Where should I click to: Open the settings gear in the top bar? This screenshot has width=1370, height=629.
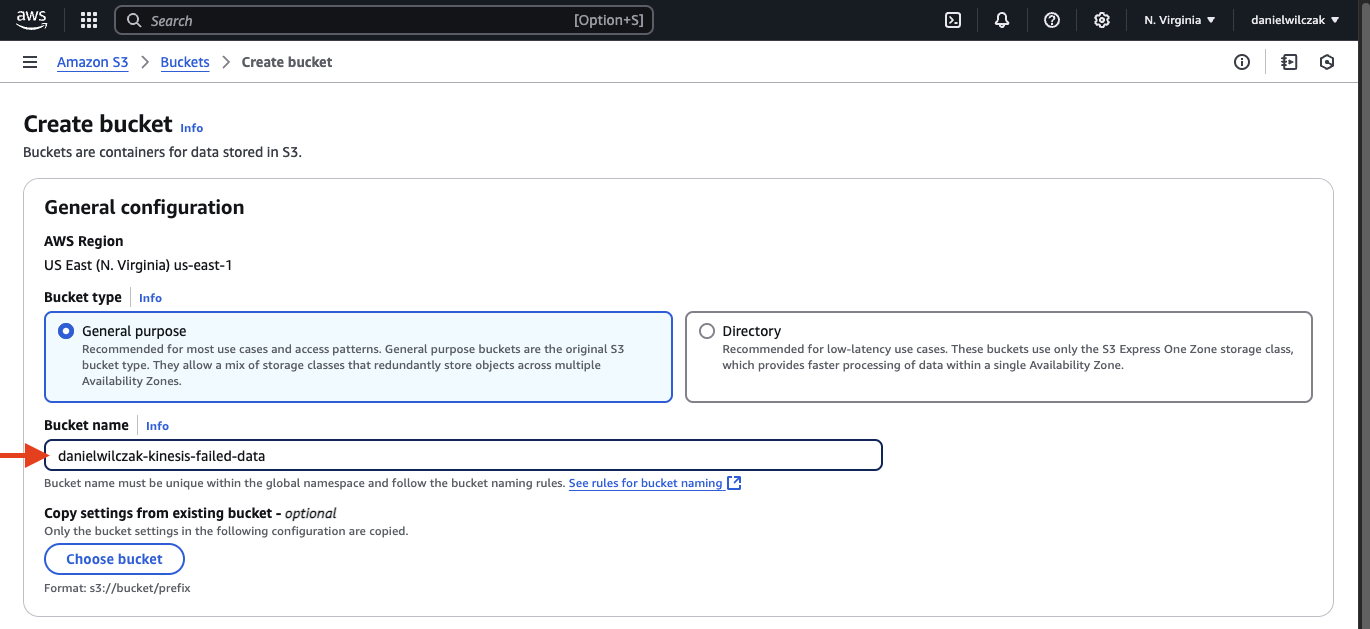pyautogui.click(x=1102, y=20)
